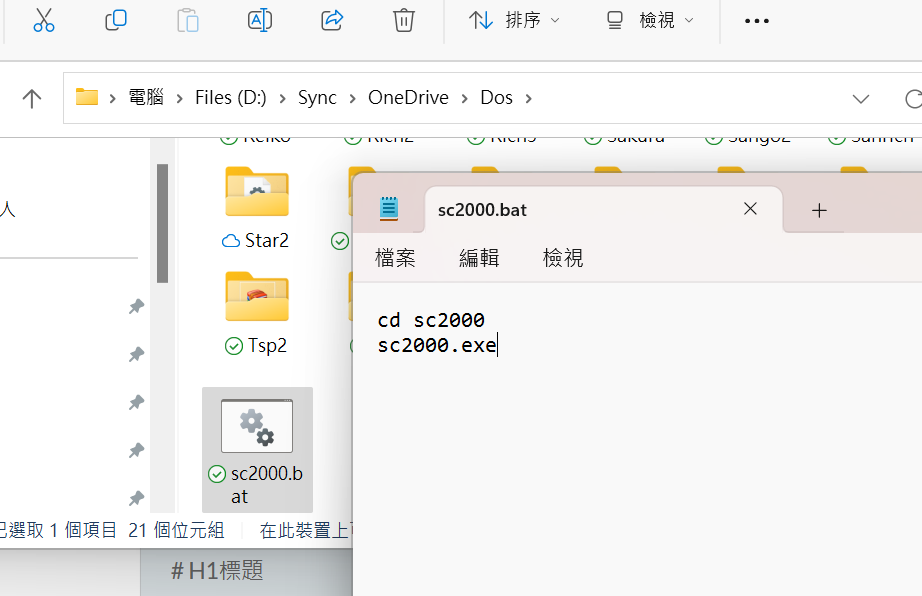This screenshot has width=922, height=596.
Task: Click the Share icon in toolbar
Action: 332,20
